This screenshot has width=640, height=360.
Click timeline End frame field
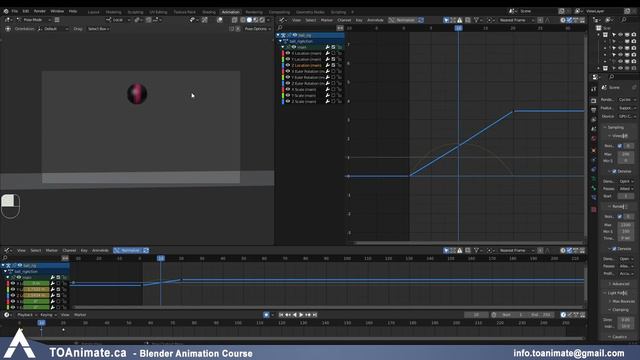541,315
